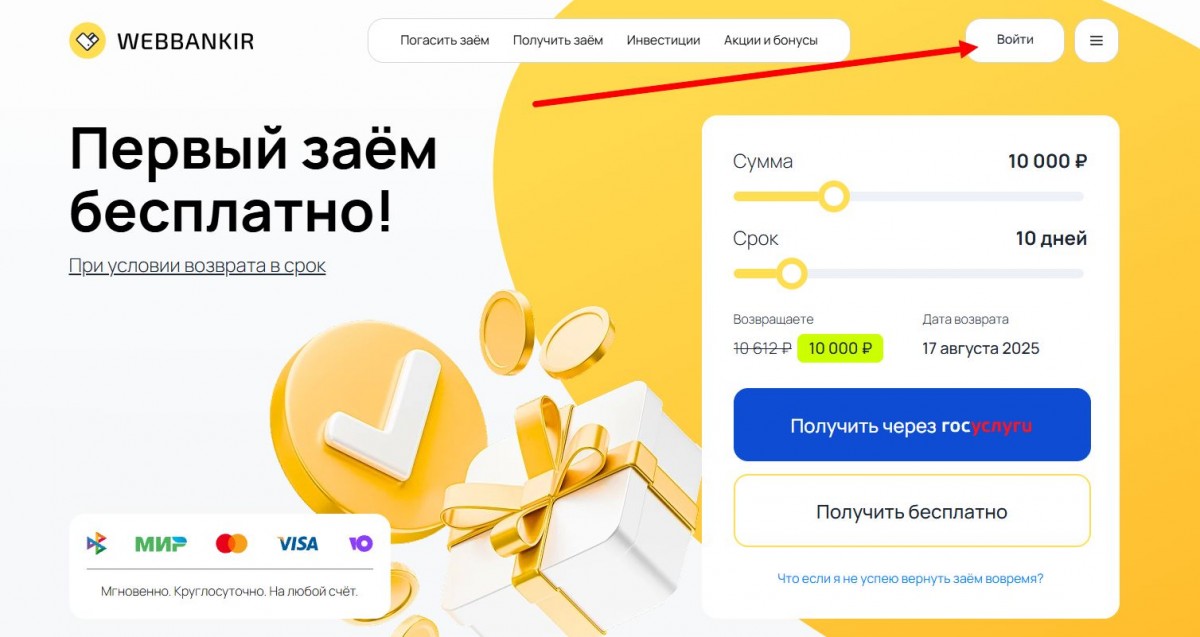Open link about not repaying loan on time
This screenshot has height=637, width=1200.
(911, 579)
